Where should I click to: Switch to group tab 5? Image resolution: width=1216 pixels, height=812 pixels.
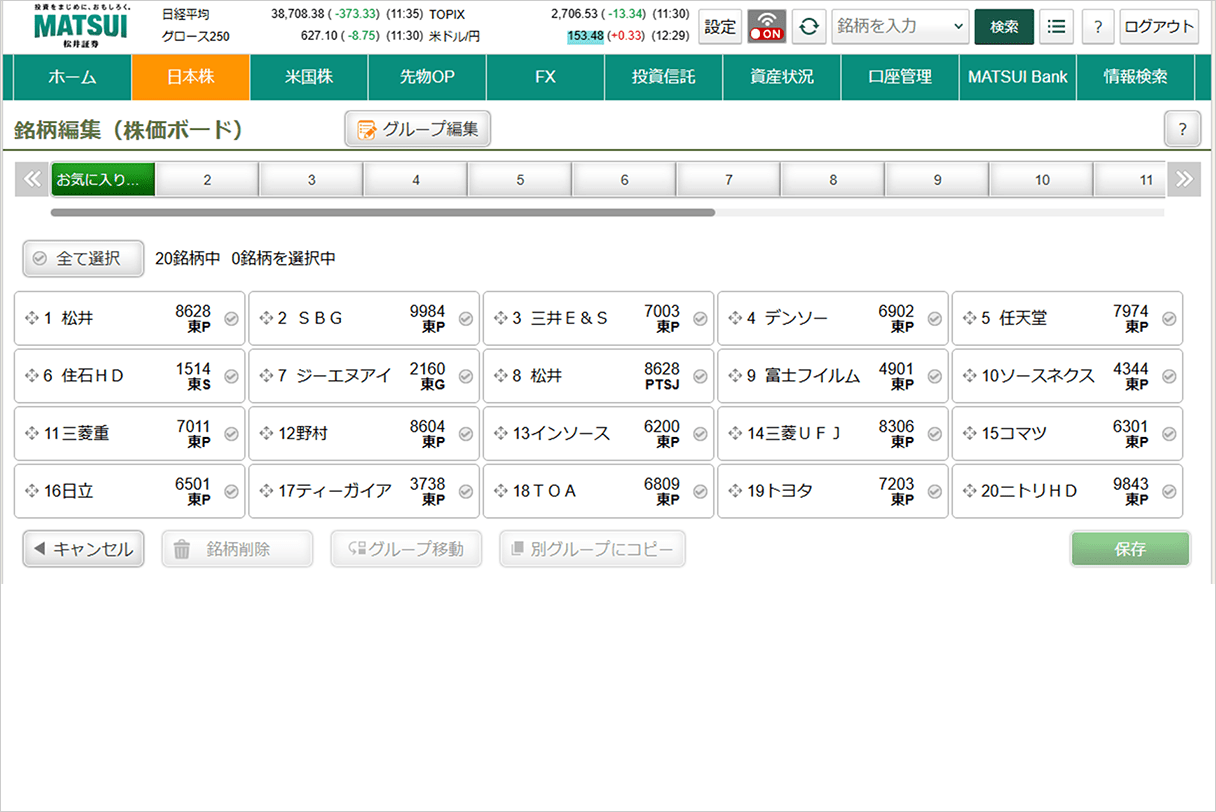(520, 180)
